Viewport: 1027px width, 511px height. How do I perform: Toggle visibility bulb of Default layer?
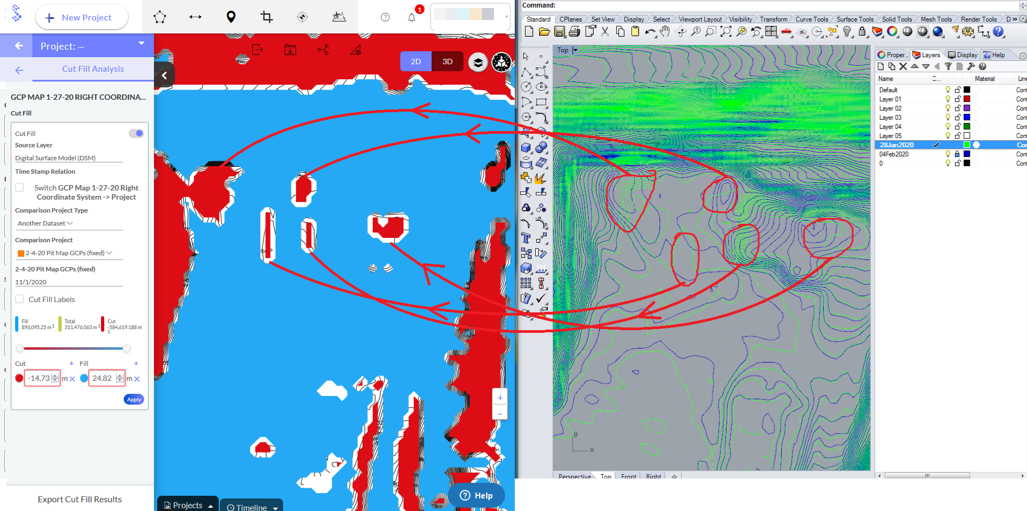[x=947, y=90]
